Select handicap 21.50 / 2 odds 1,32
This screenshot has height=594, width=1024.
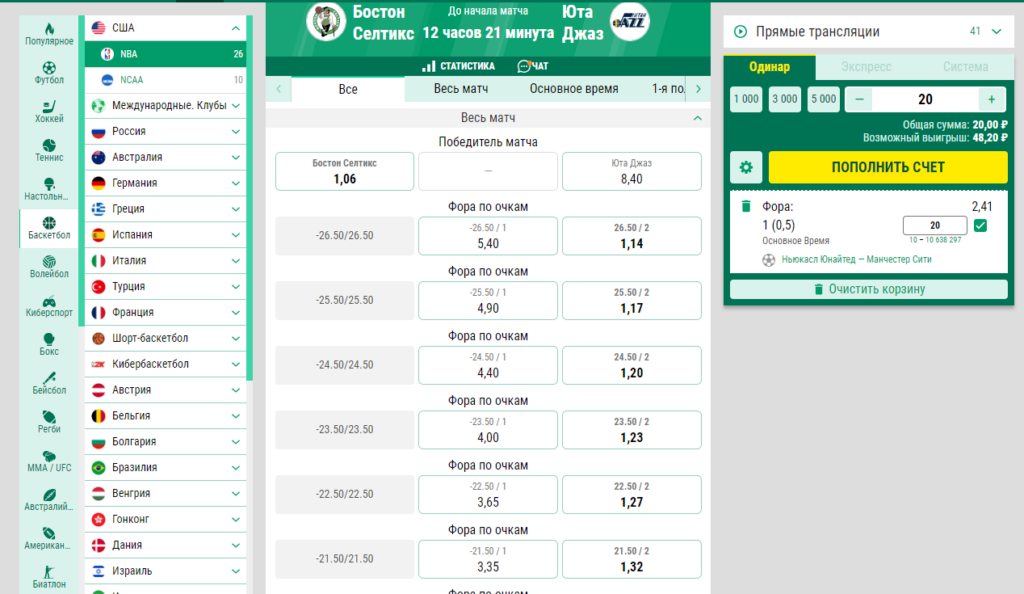[632, 559]
